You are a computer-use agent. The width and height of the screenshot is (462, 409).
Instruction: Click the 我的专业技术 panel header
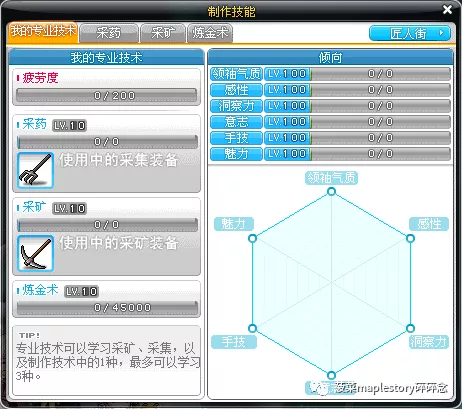click(106, 58)
